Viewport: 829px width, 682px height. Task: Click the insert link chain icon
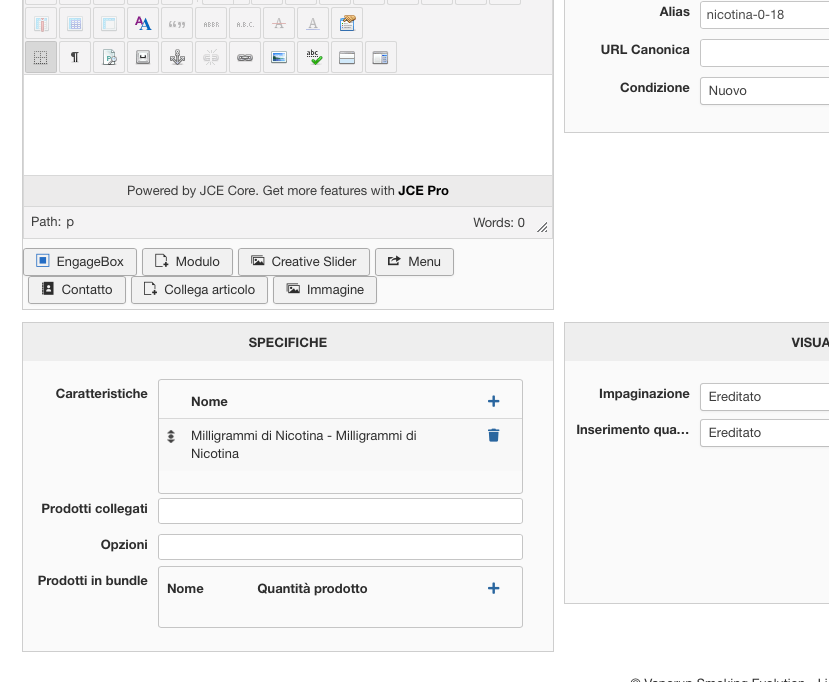pos(245,58)
